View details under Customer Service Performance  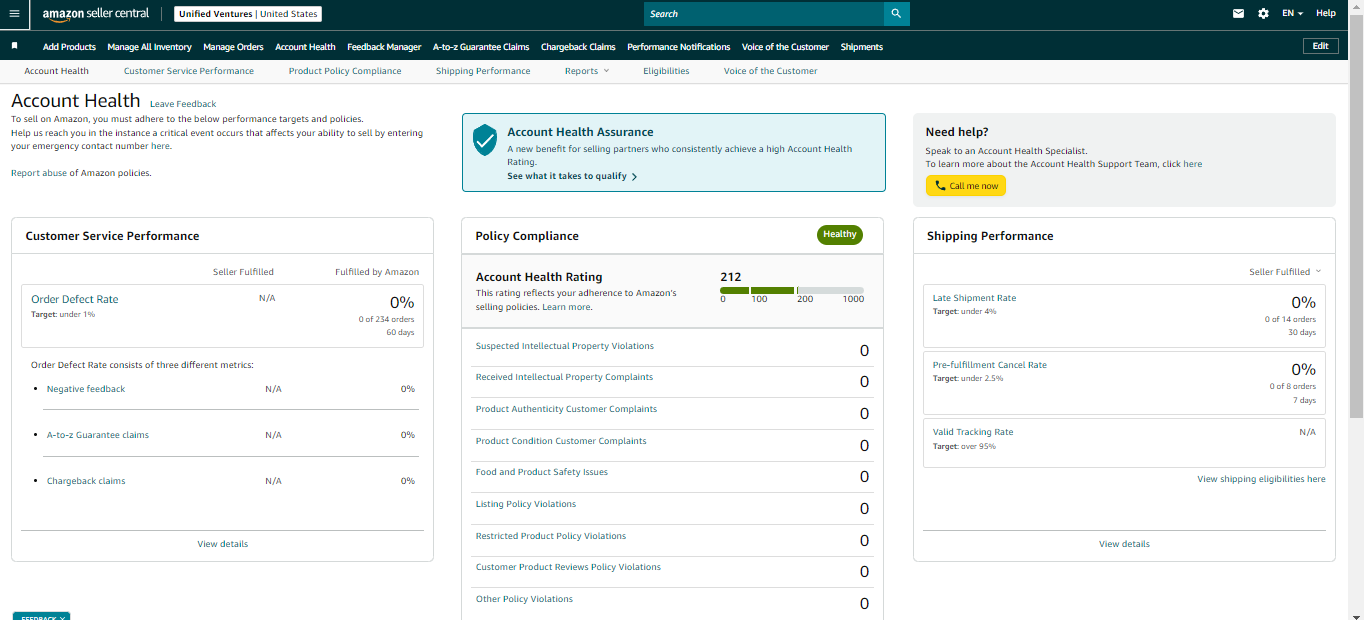pos(223,544)
